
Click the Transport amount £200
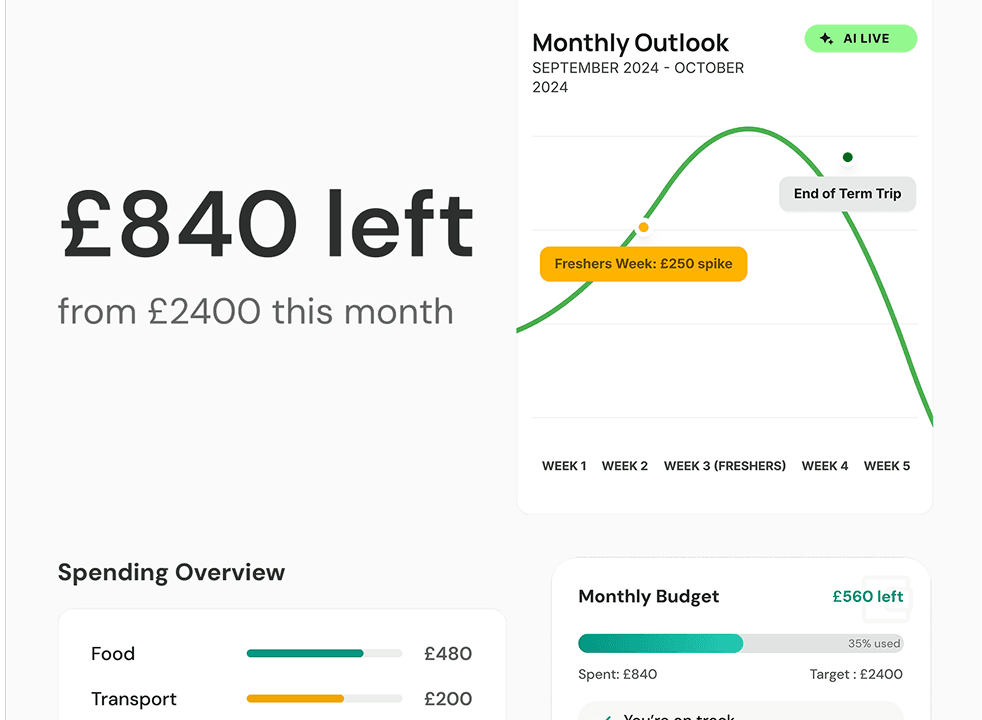click(448, 699)
